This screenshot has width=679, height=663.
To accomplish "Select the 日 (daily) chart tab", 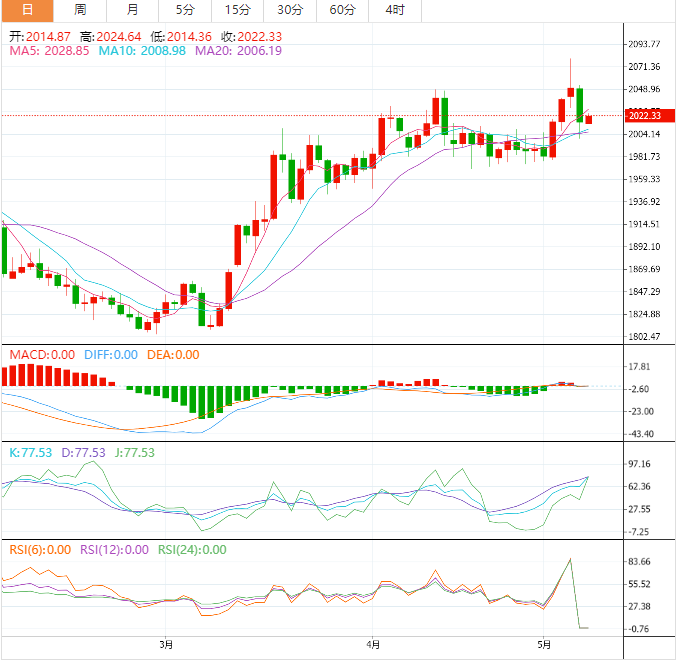I will [x=27, y=10].
